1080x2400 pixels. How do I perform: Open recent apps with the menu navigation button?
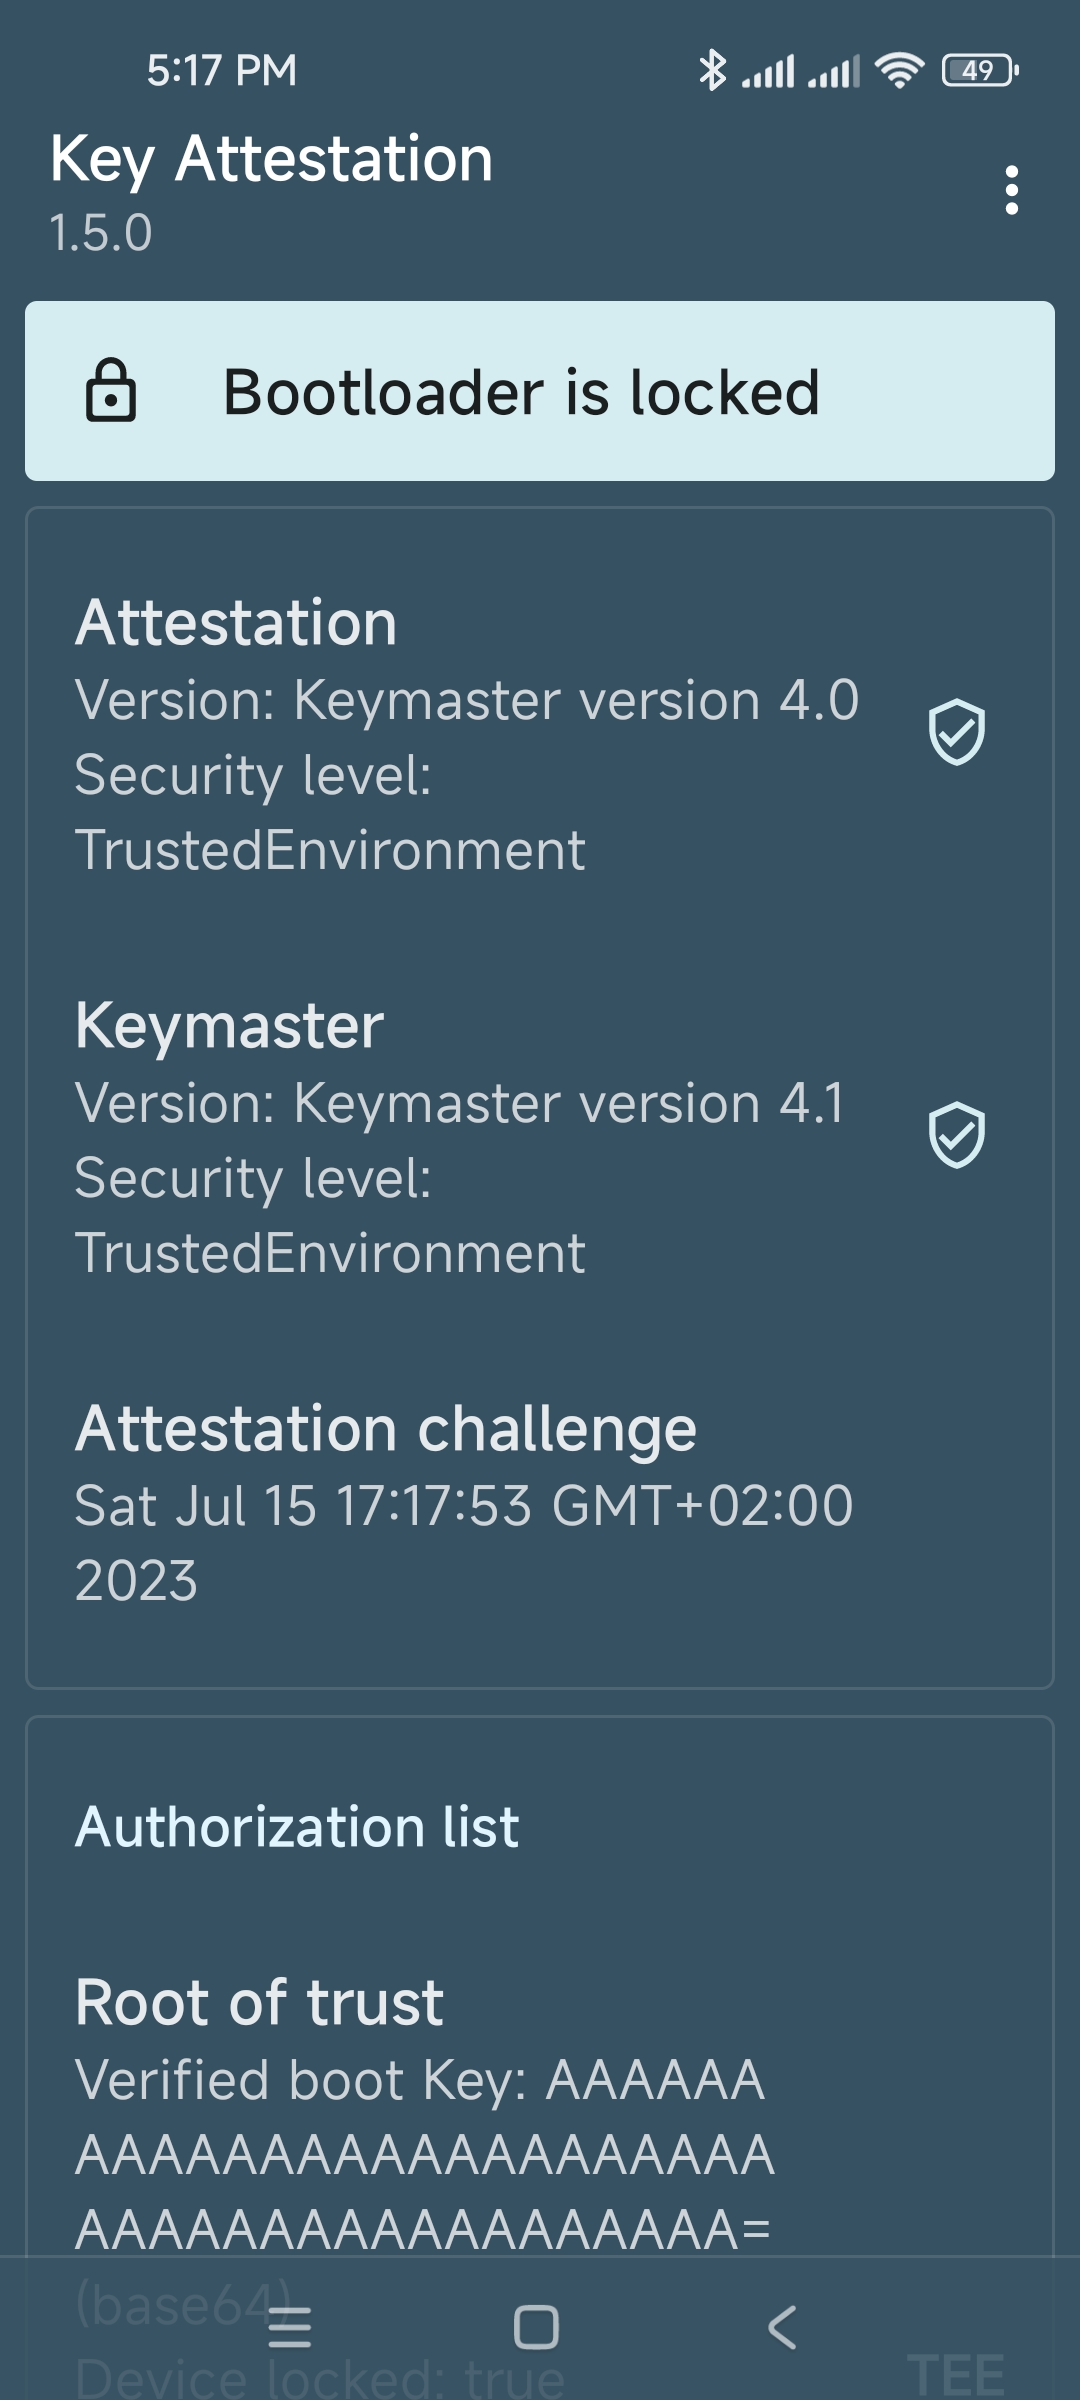(x=290, y=2328)
